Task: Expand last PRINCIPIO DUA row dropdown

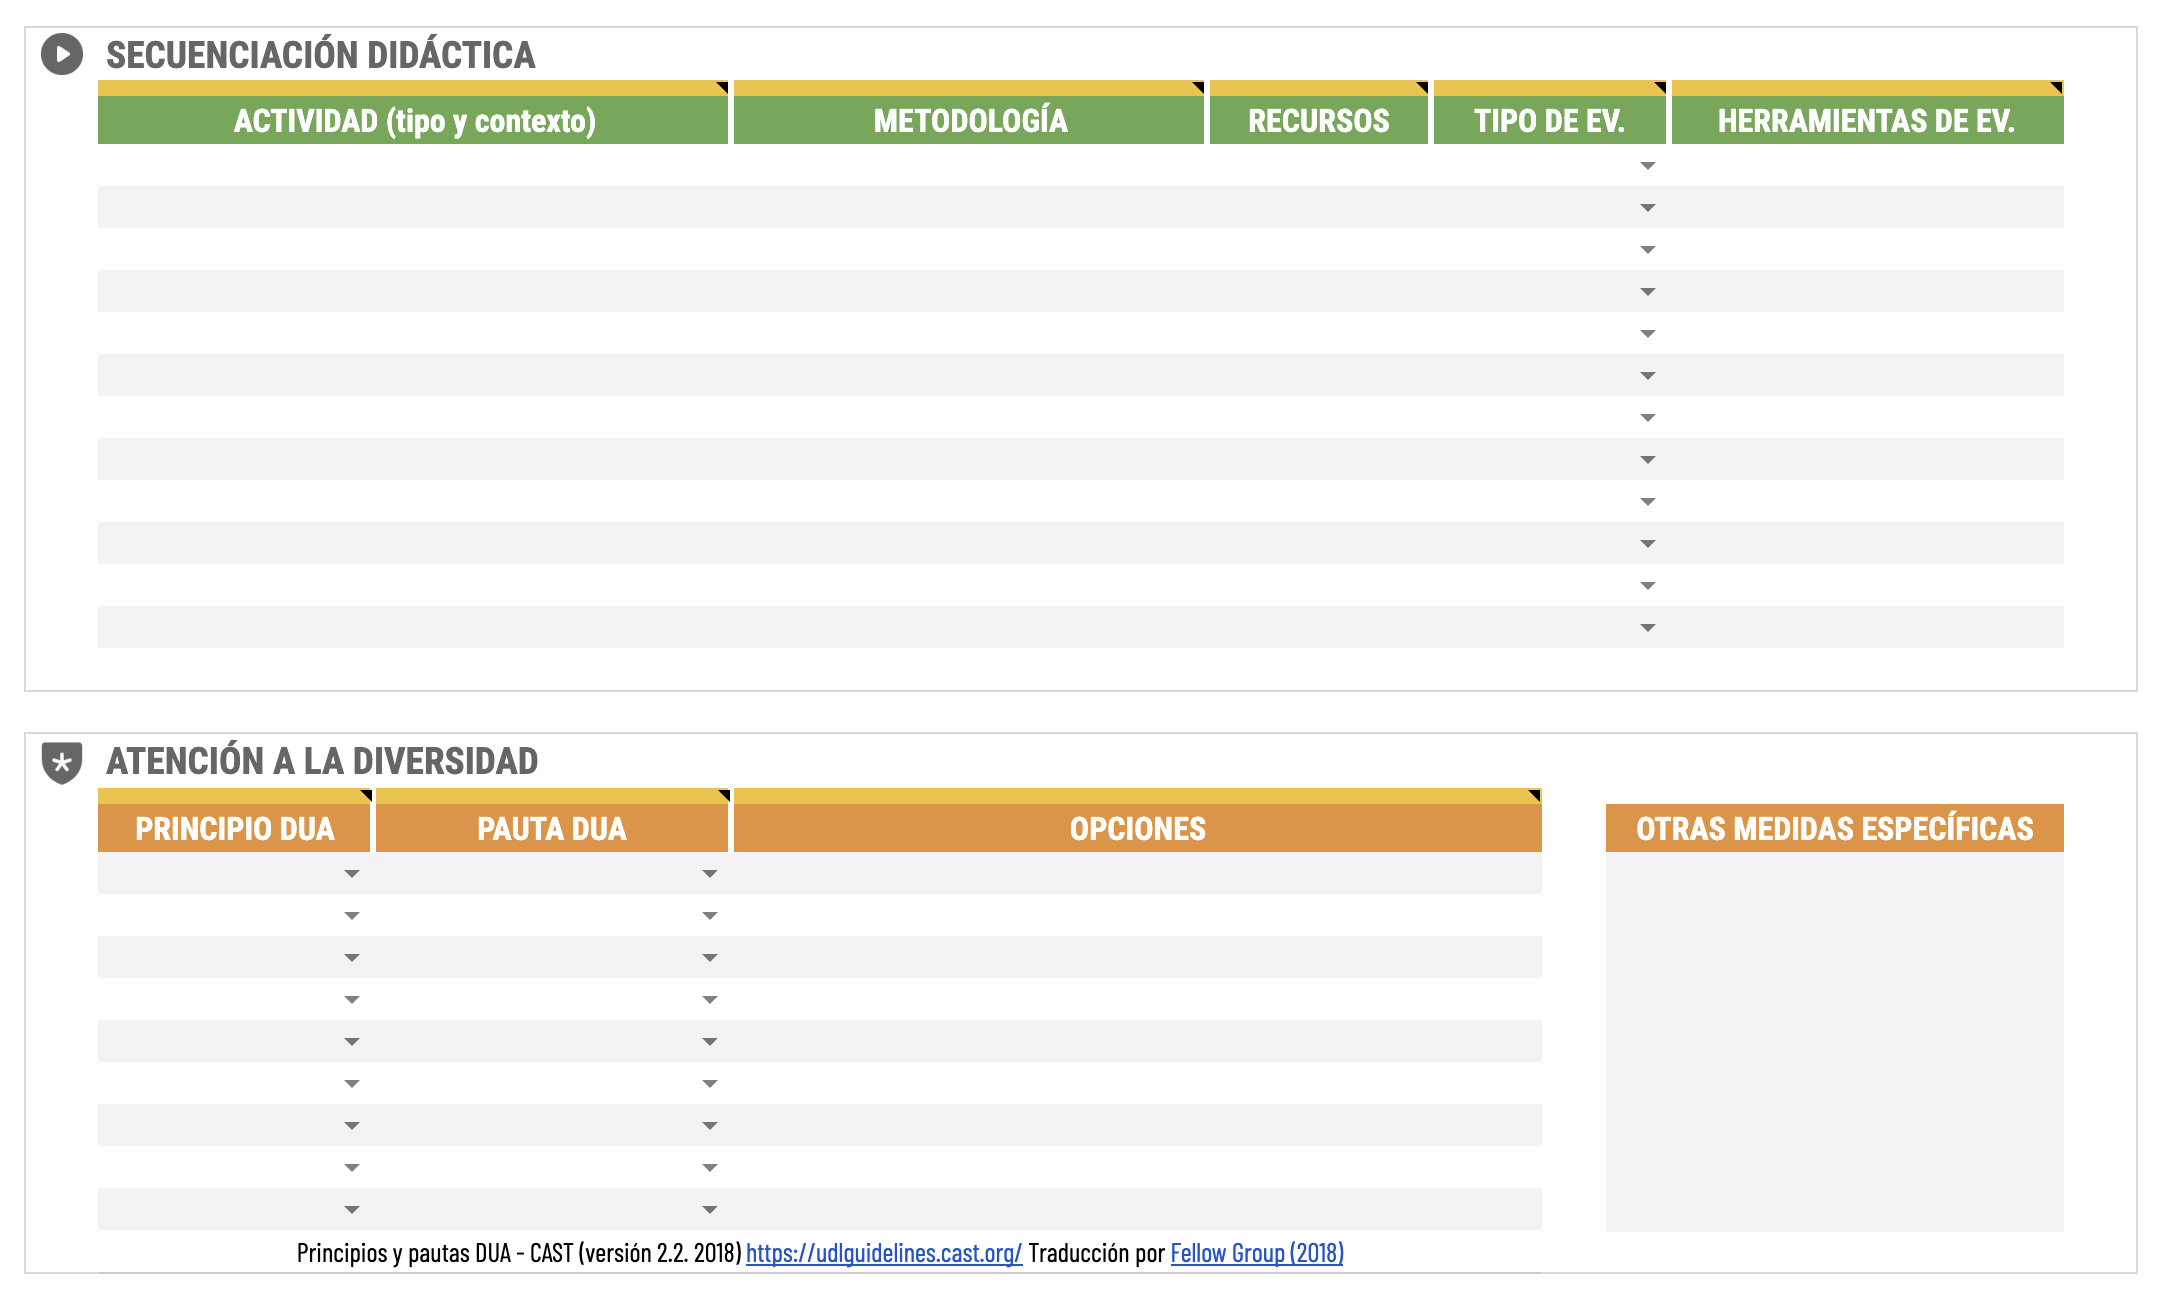Action: [352, 1210]
